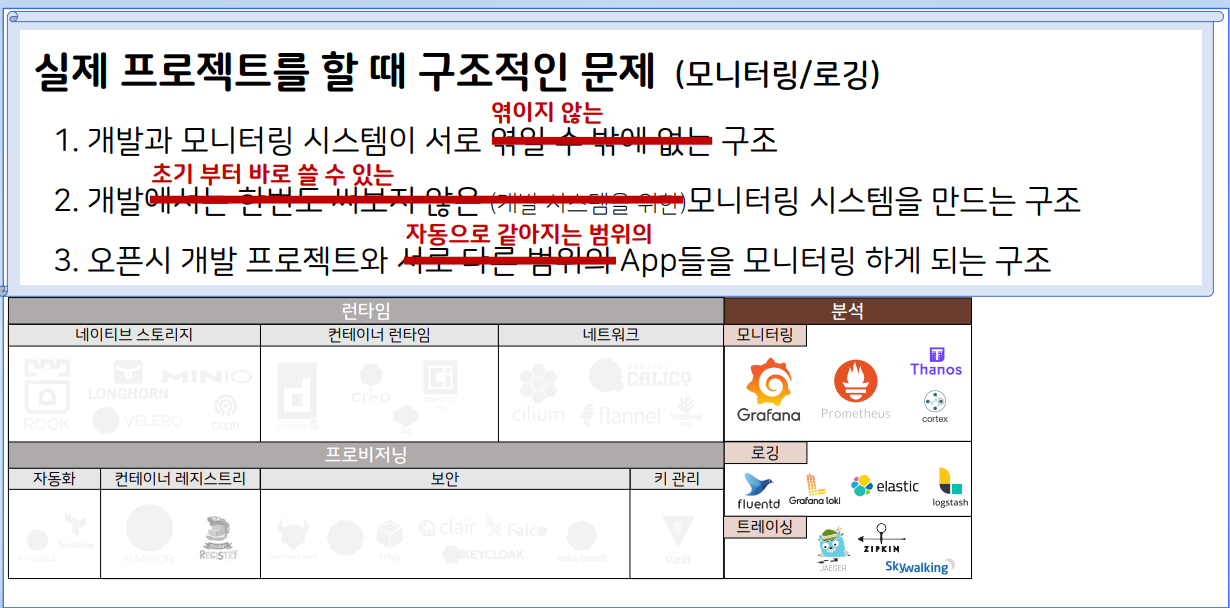Select the Cortex logo
Screen dimensions: 1230x608
(935, 407)
